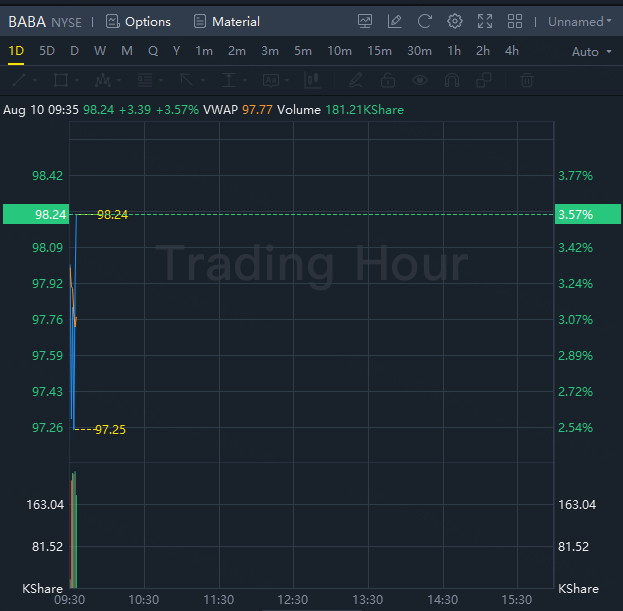Open the Auto scale dropdown
The image size is (623, 611).
[x=590, y=51]
